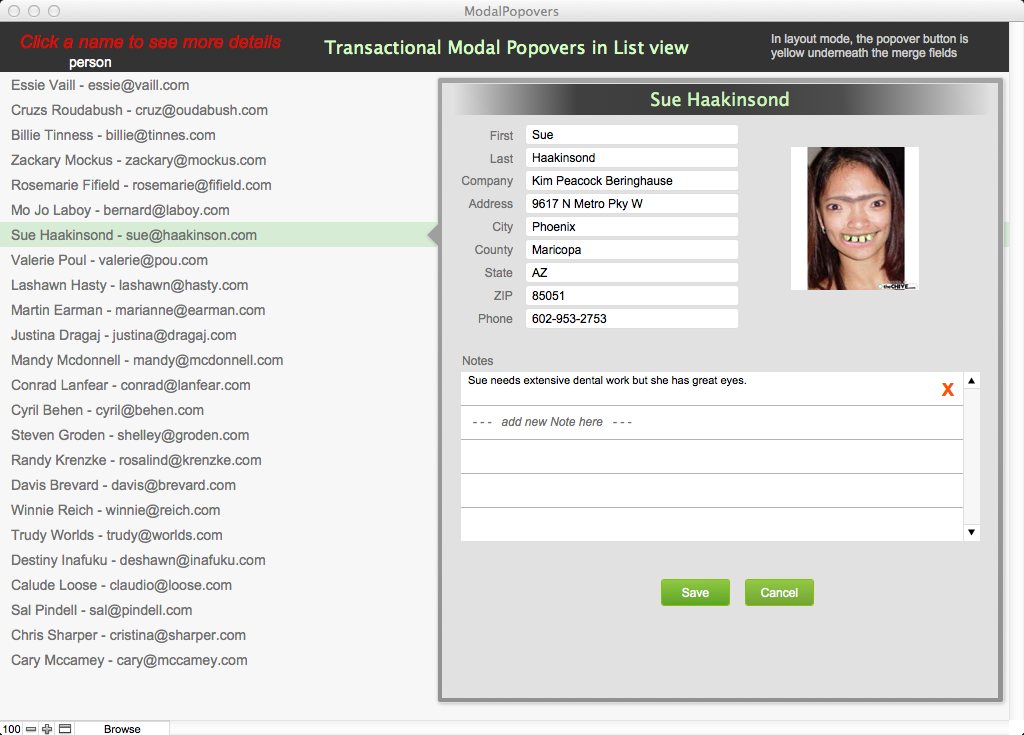Delete the dental work note with the orange X
This screenshot has width=1024, height=735.
pyautogui.click(x=947, y=390)
